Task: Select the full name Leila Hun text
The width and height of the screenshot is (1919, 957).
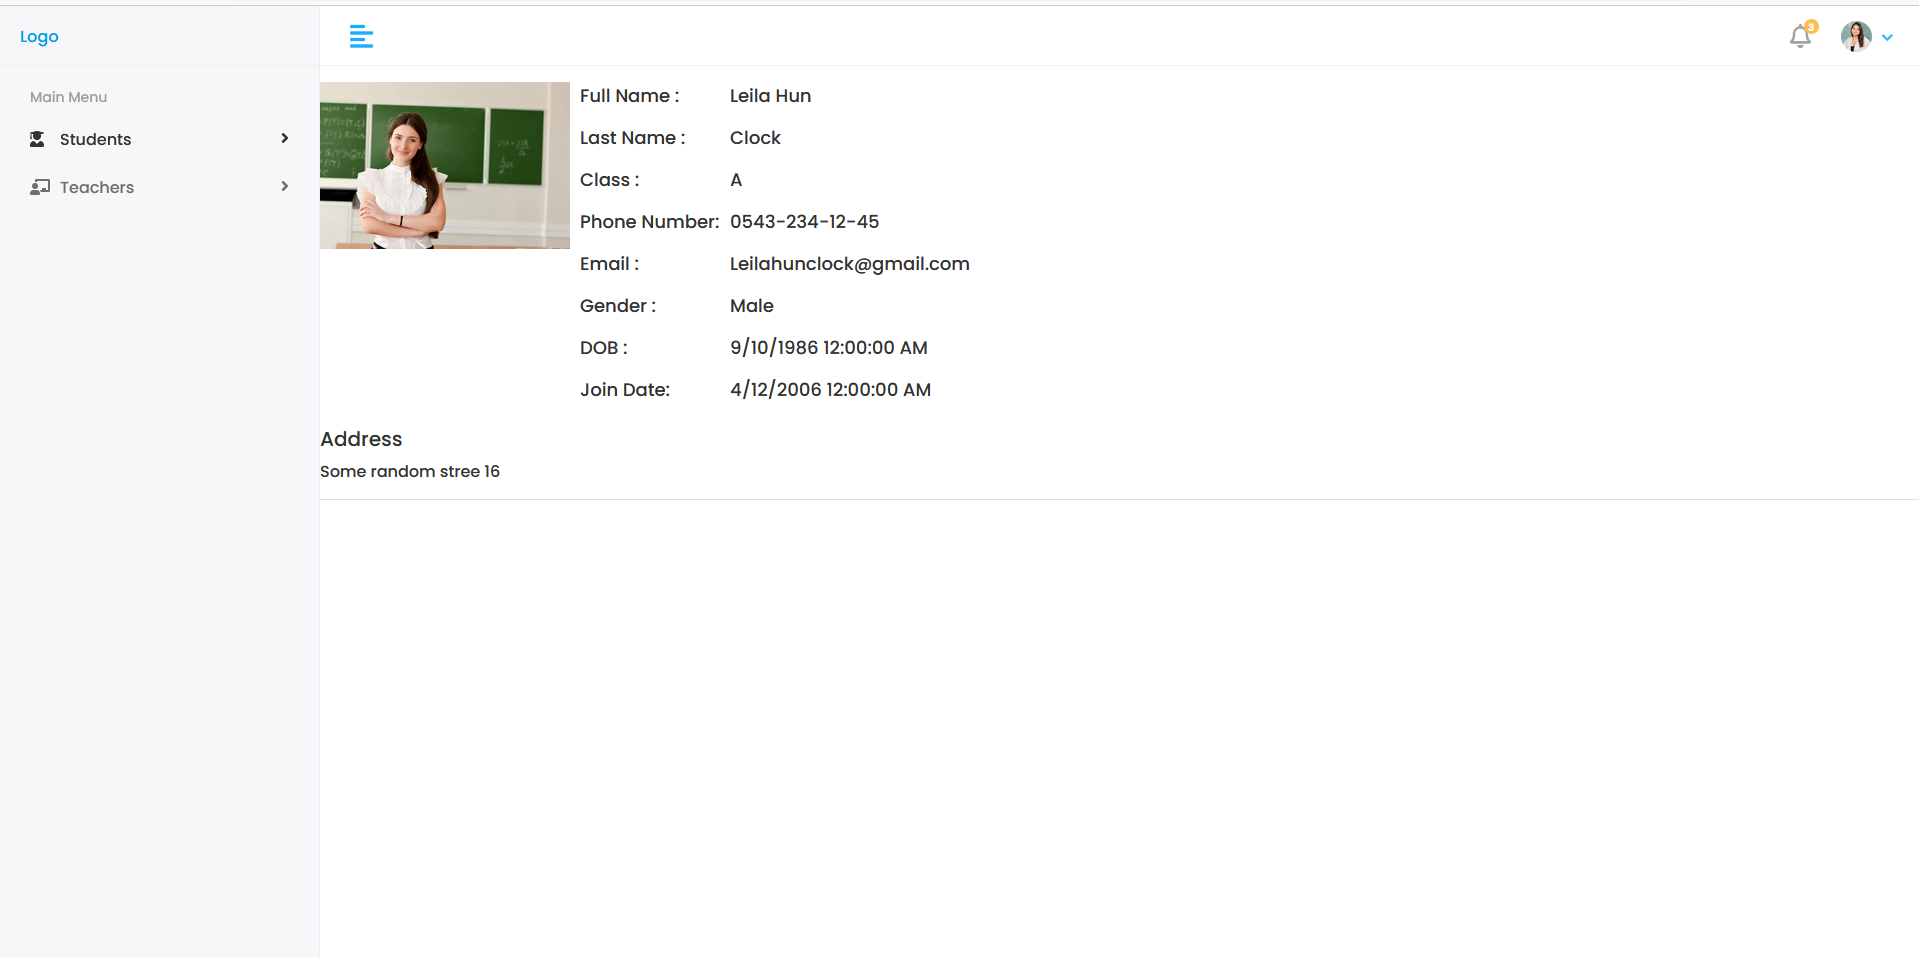Action: (769, 95)
